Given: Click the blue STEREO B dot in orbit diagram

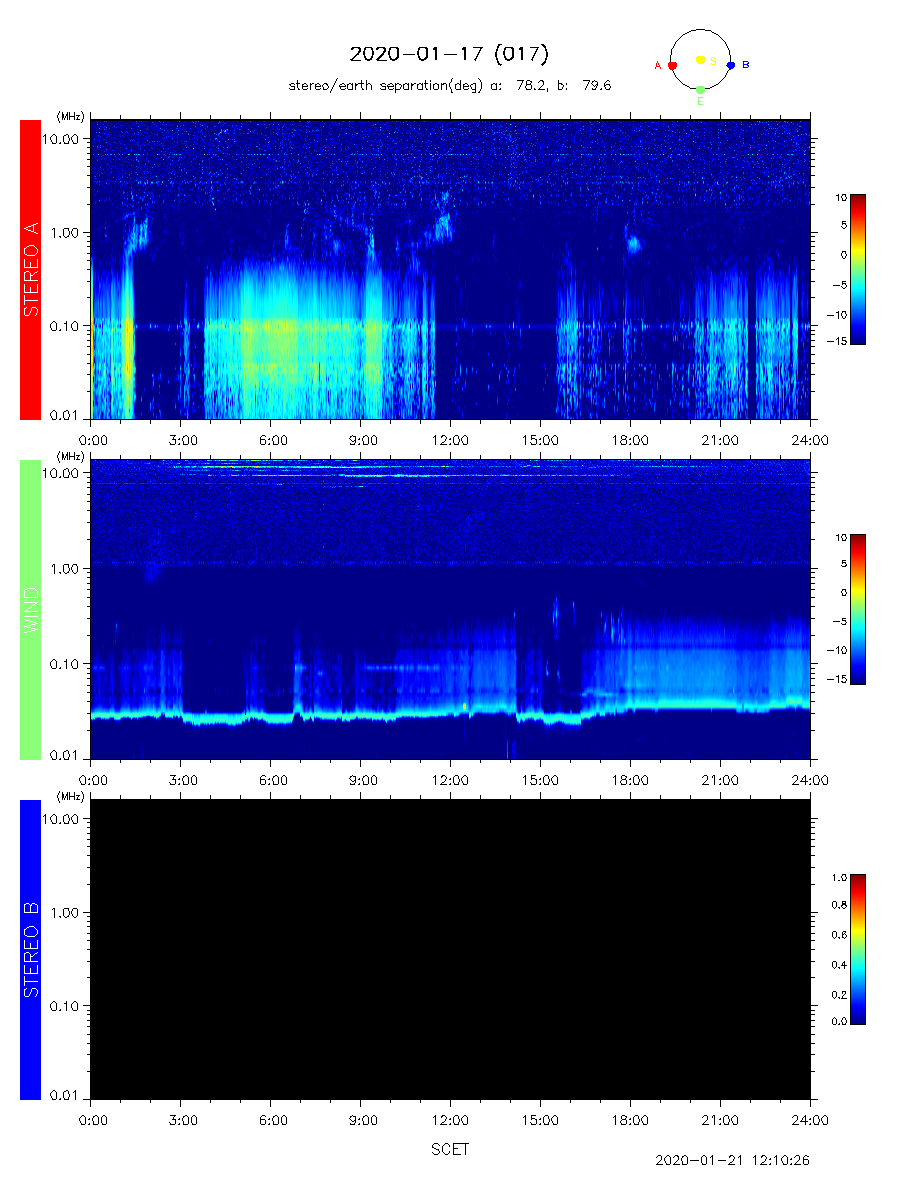Looking at the screenshot, I should [x=731, y=65].
